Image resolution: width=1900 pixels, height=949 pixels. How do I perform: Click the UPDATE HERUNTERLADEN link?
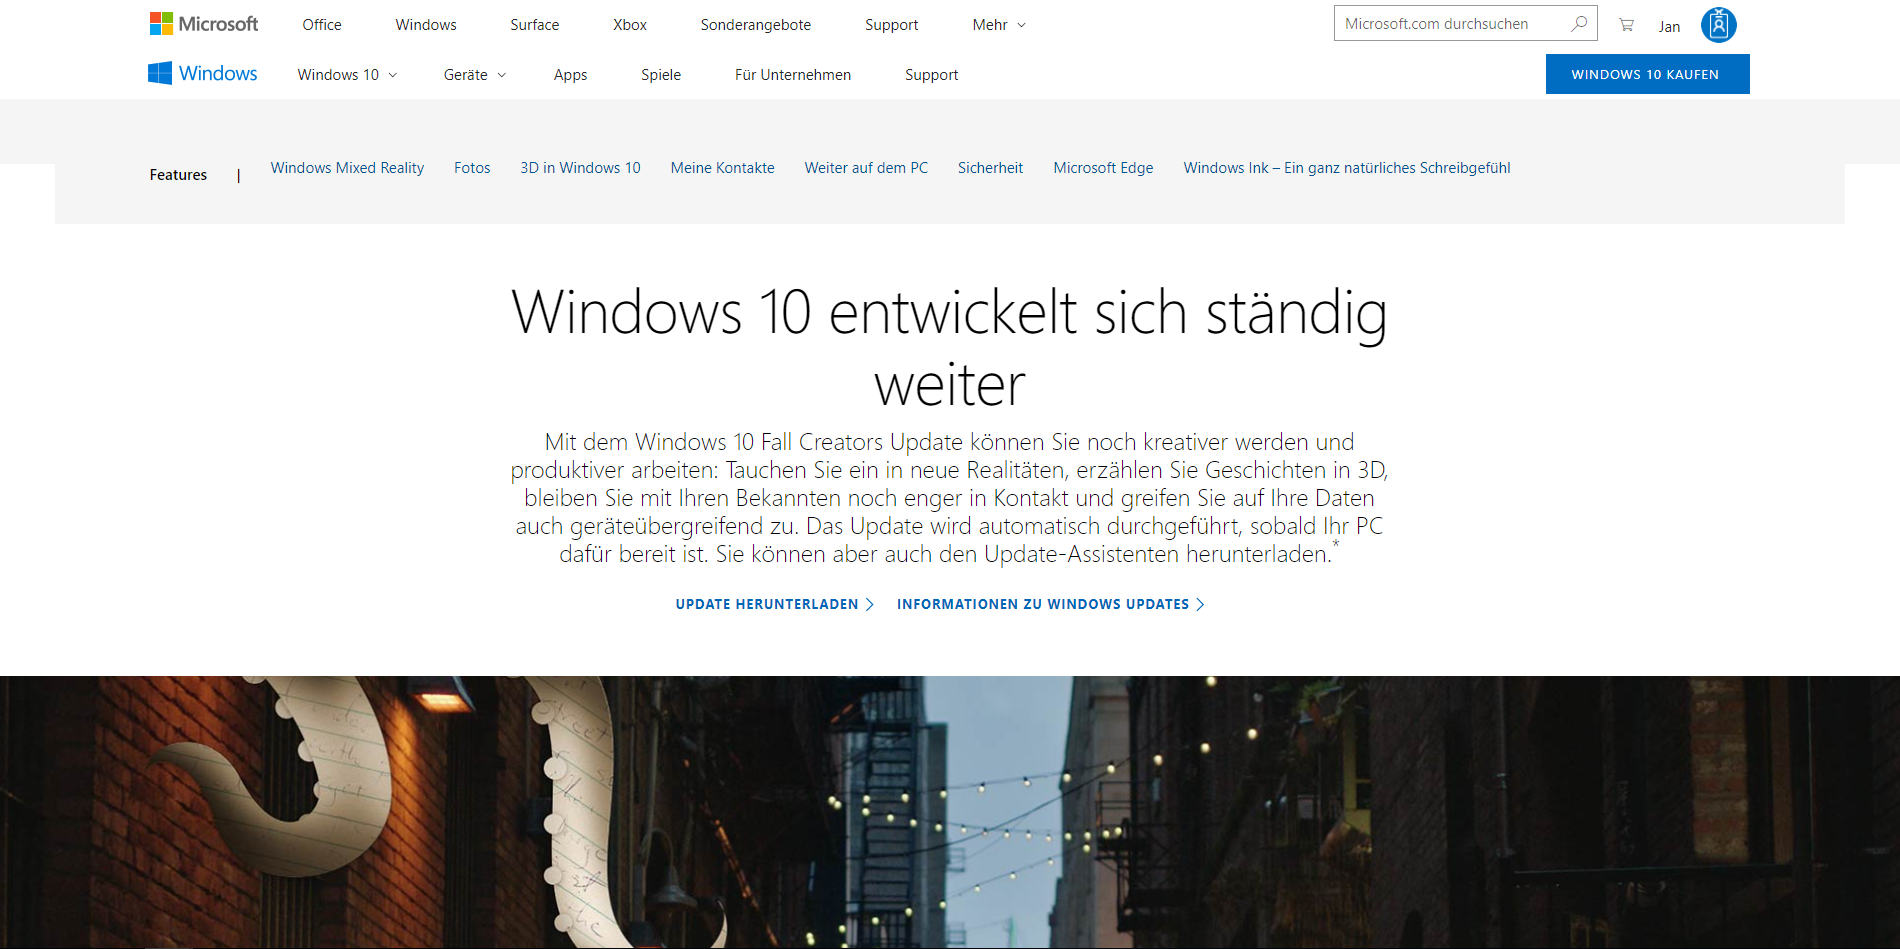[x=774, y=604]
